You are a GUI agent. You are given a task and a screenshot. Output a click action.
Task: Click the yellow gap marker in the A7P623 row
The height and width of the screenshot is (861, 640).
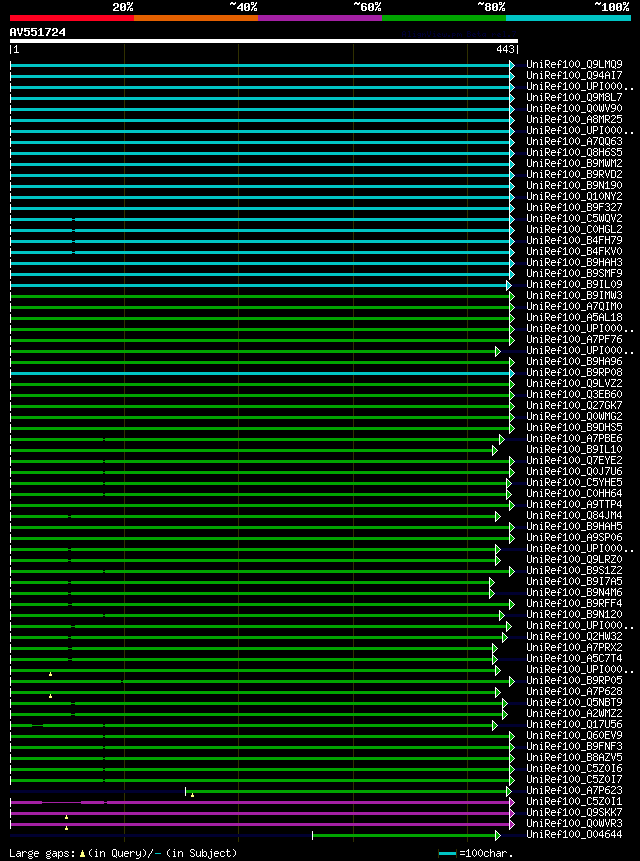pyautogui.click(x=192, y=795)
